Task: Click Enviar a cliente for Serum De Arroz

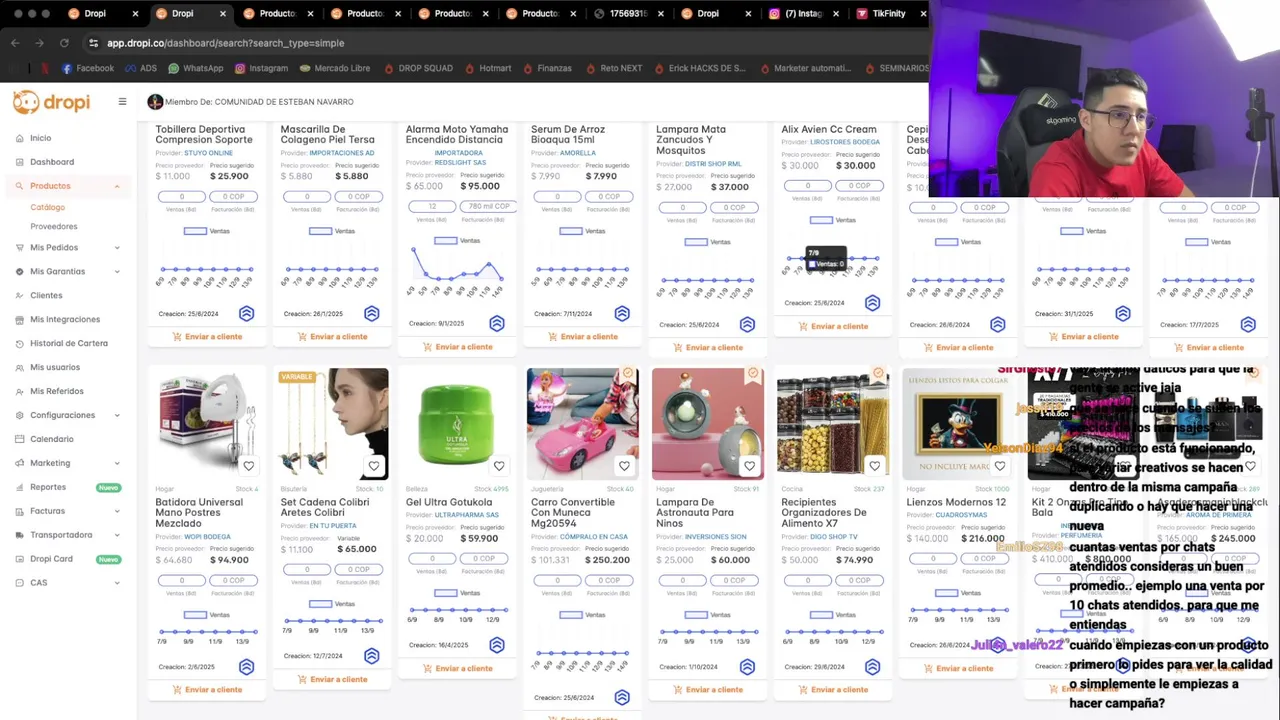Action: [x=582, y=337]
